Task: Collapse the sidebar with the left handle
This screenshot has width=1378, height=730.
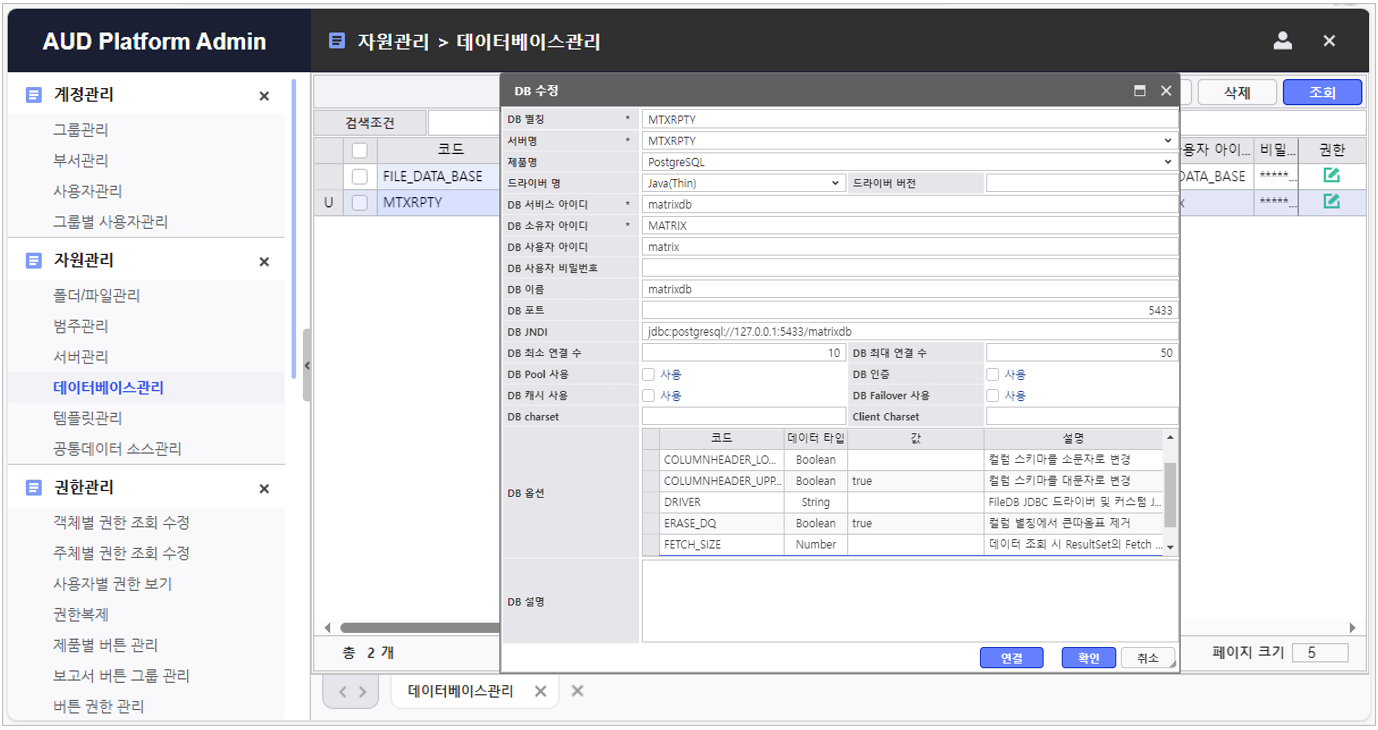Action: 307,366
